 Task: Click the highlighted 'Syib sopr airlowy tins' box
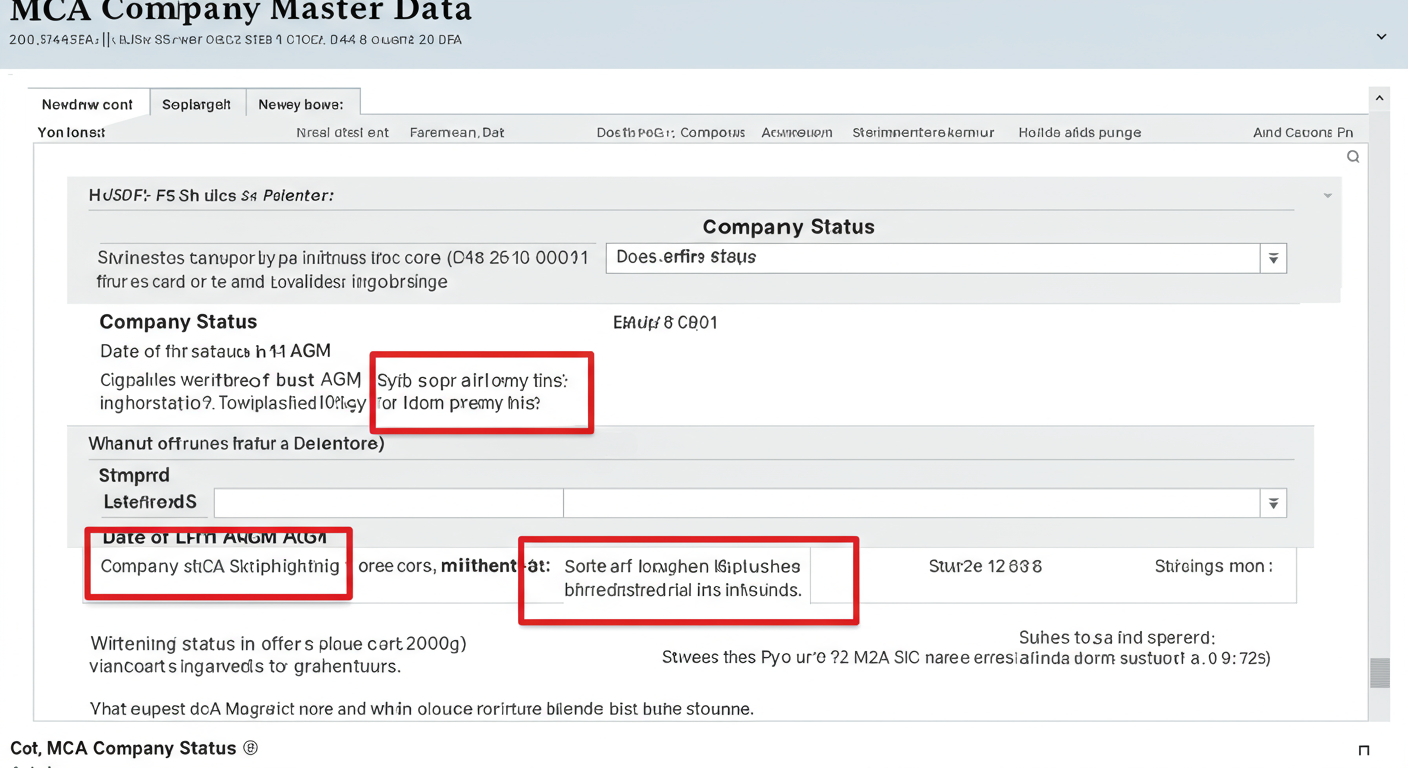coord(481,392)
